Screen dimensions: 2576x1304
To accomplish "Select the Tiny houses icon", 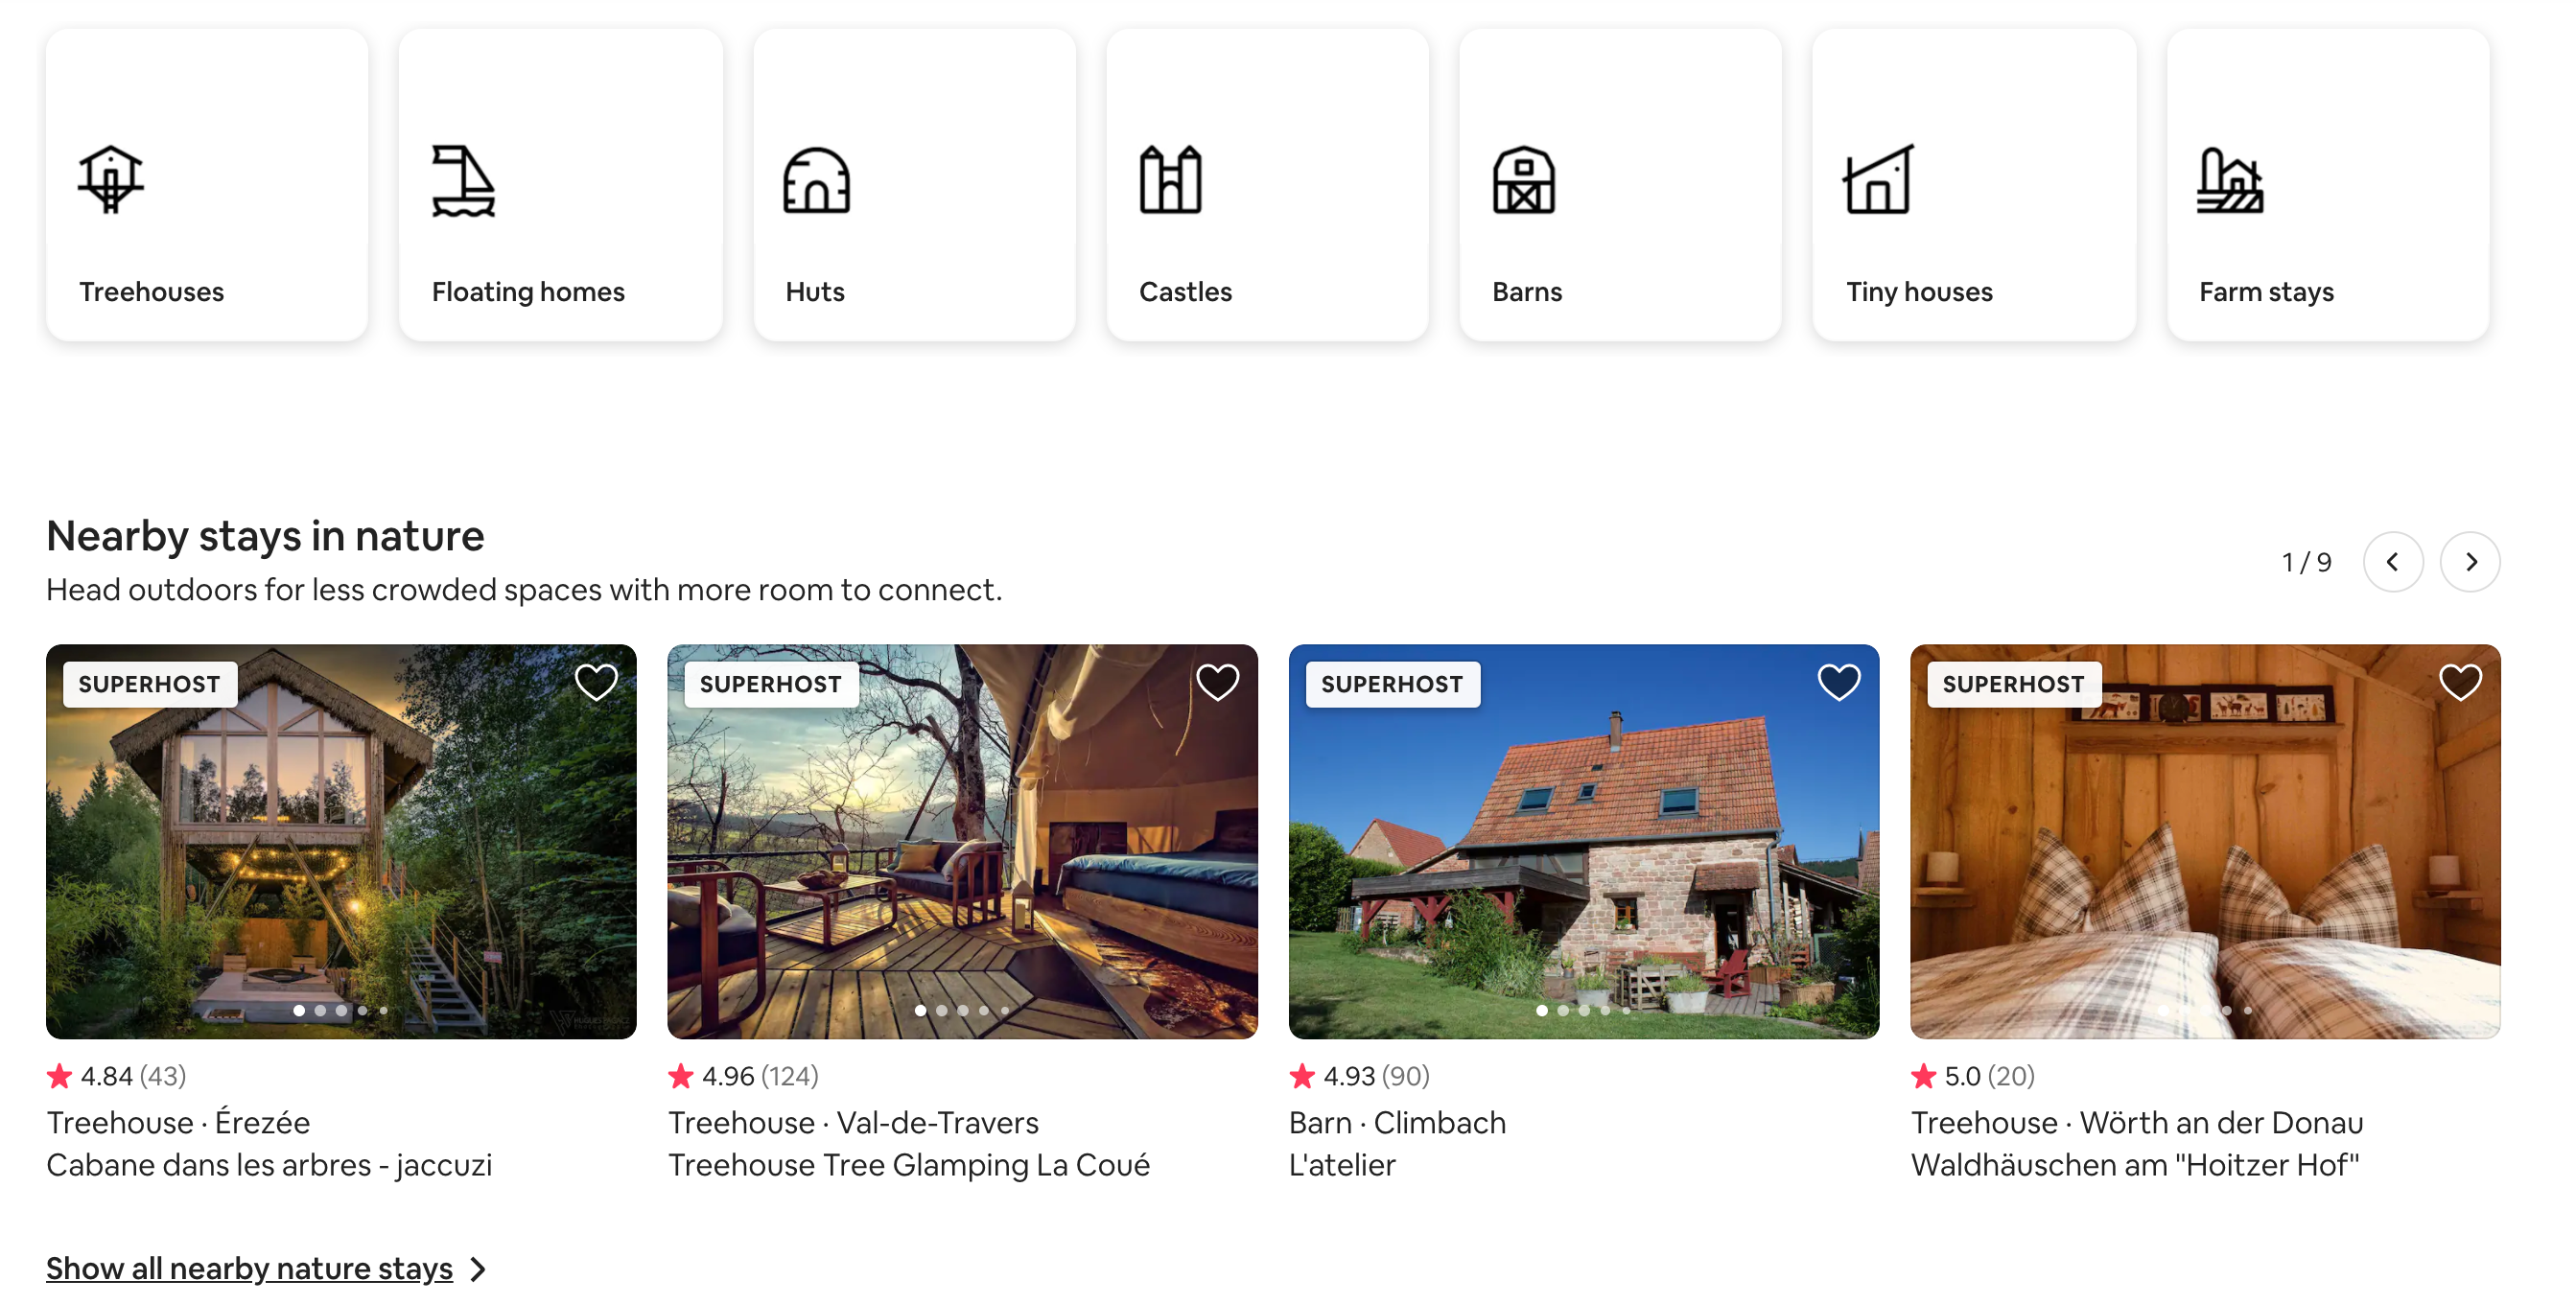I will [x=1877, y=180].
